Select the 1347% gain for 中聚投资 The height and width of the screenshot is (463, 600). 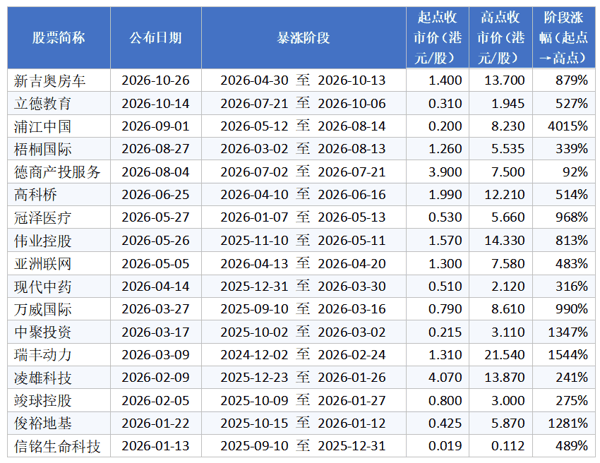(x=567, y=332)
